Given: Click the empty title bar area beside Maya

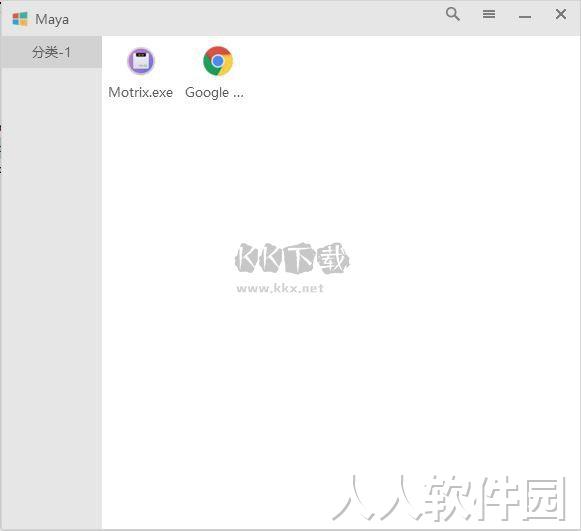Looking at the screenshot, I should coord(256,19).
